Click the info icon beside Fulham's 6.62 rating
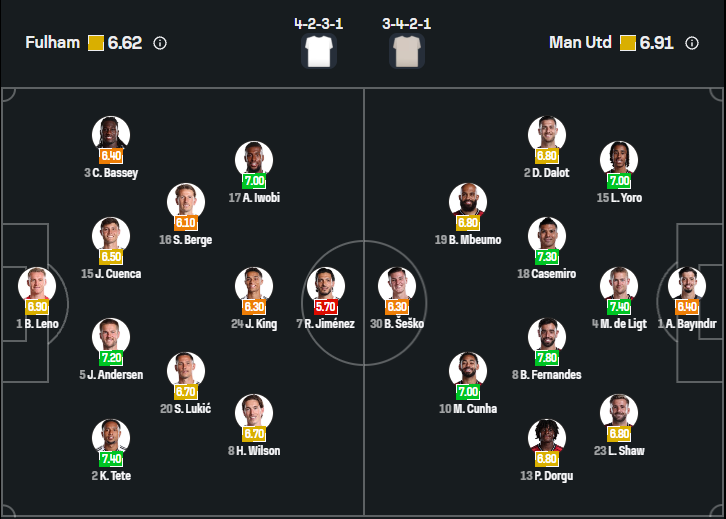The width and height of the screenshot is (726, 519). (x=160, y=43)
